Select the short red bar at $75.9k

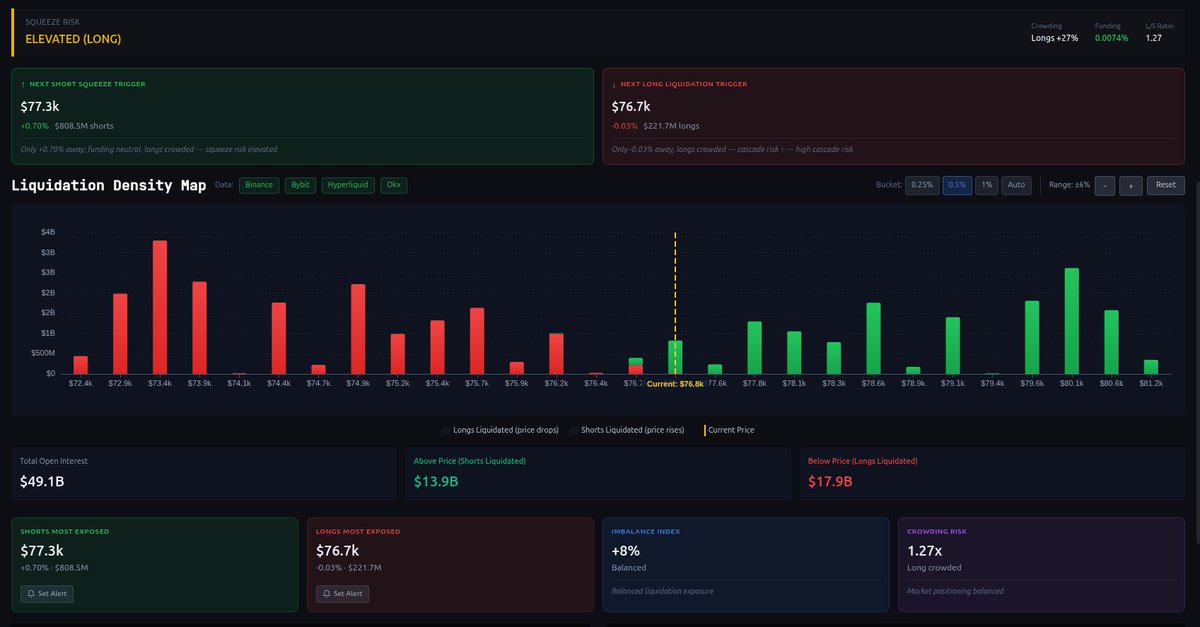pyautogui.click(x=517, y=368)
